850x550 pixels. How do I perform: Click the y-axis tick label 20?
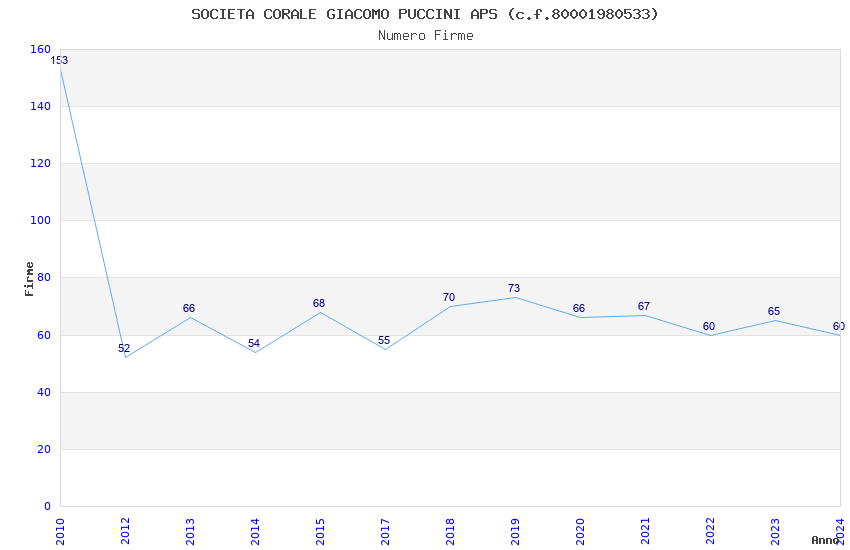44,449
